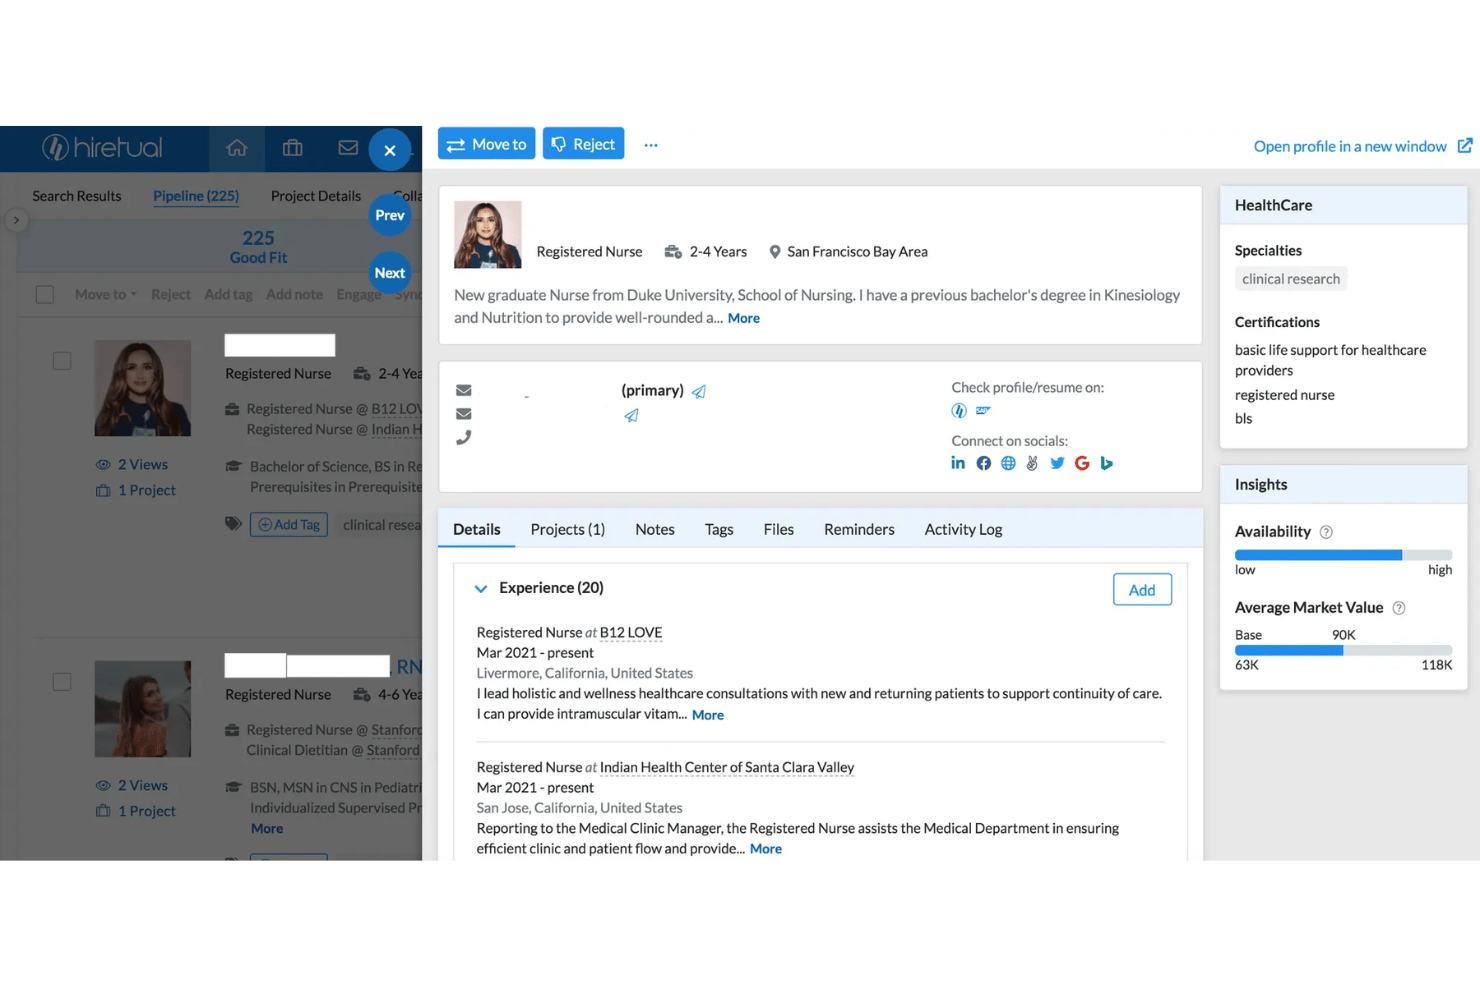Switch to the Activity Log tab
The image size is (1480, 987).
(963, 529)
